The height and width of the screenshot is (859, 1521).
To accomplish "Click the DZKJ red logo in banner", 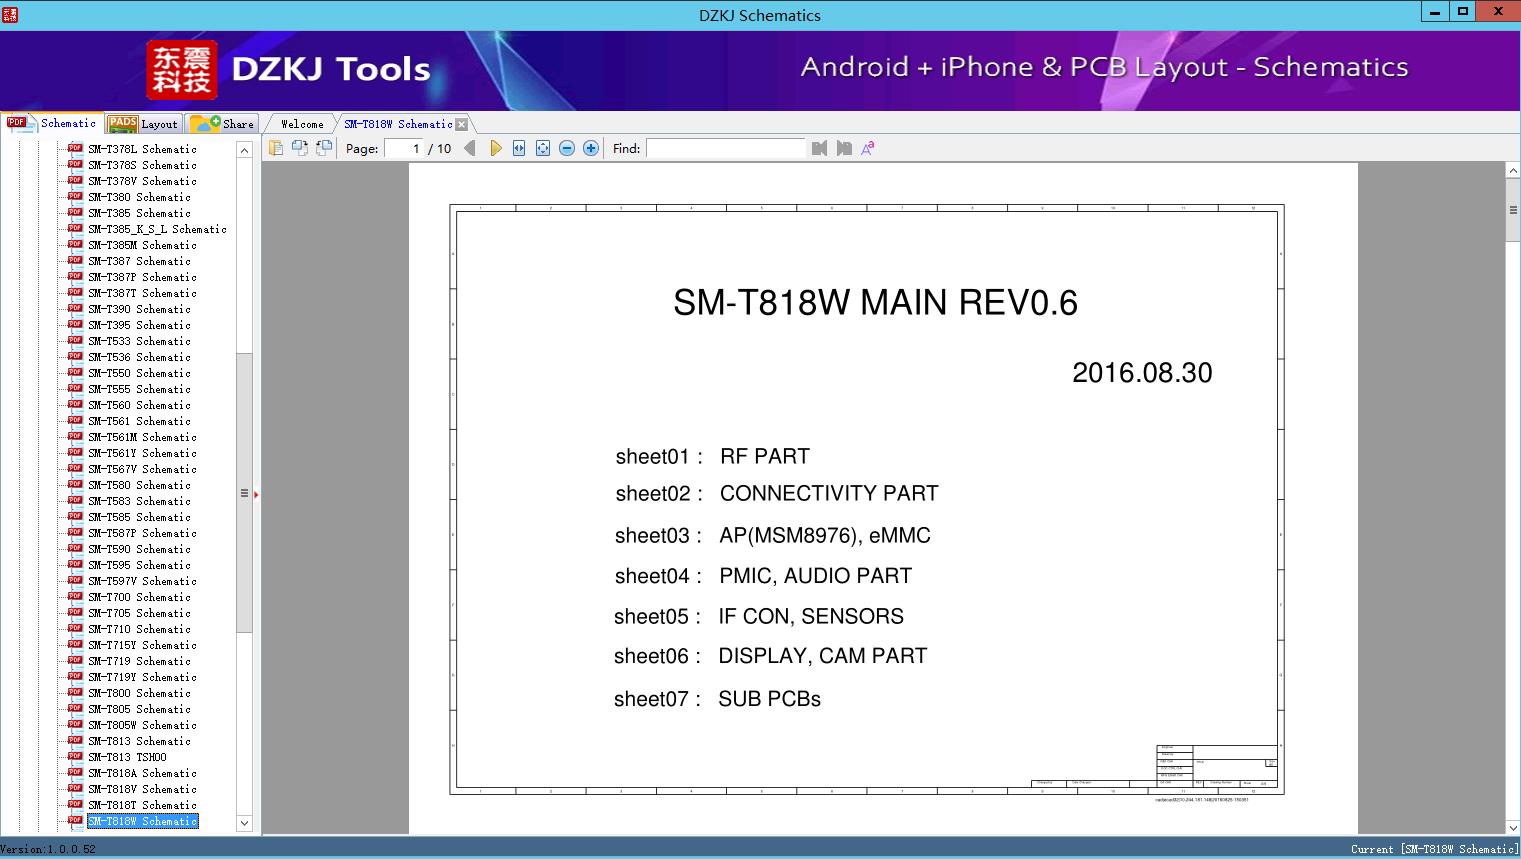I will [x=182, y=70].
